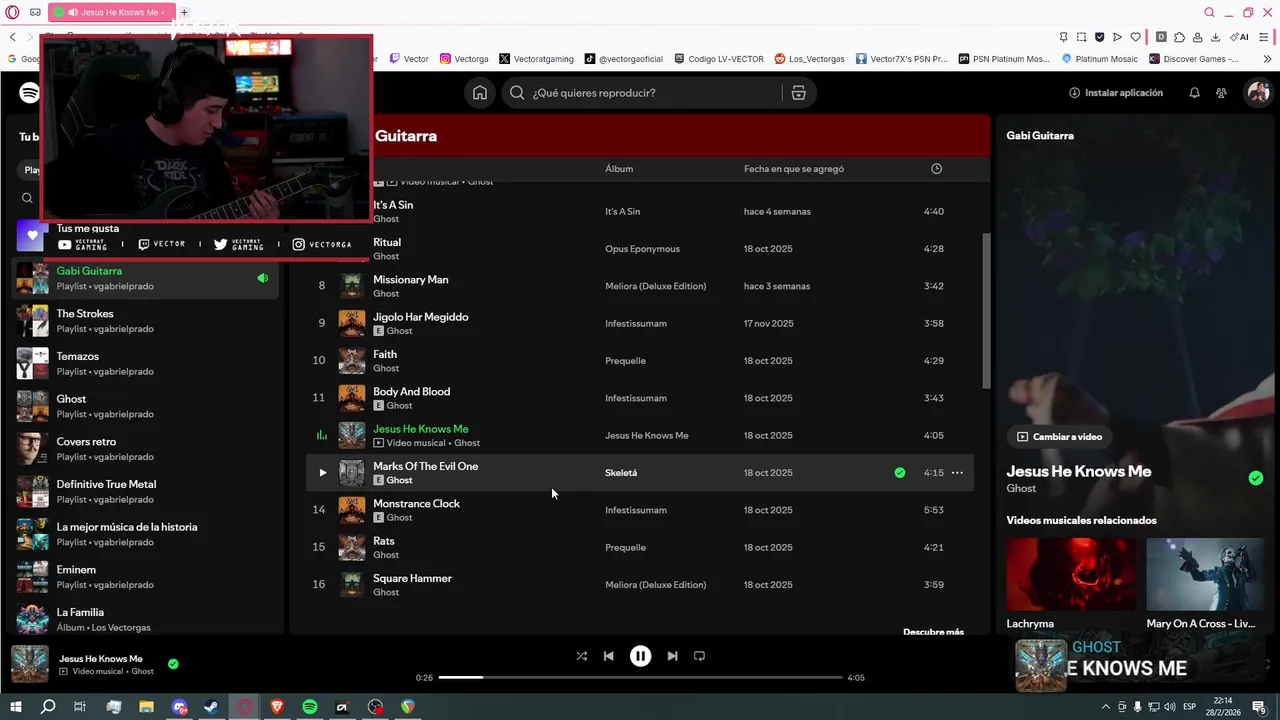Open Covers retro playlist
The width and height of the screenshot is (1280, 720).
145,449
